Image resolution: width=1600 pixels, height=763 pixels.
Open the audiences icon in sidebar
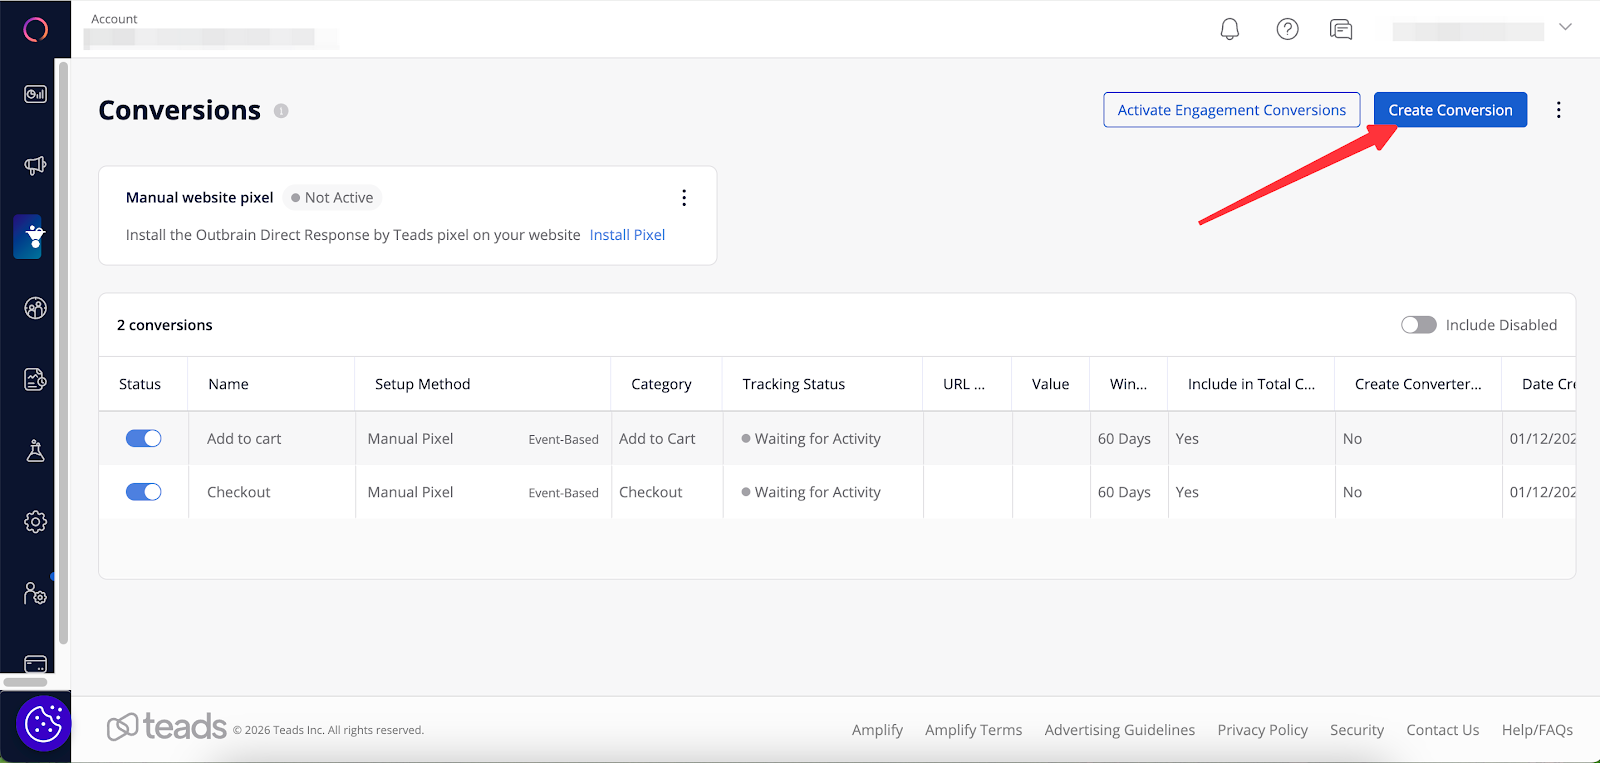pyautogui.click(x=35, y=308)
